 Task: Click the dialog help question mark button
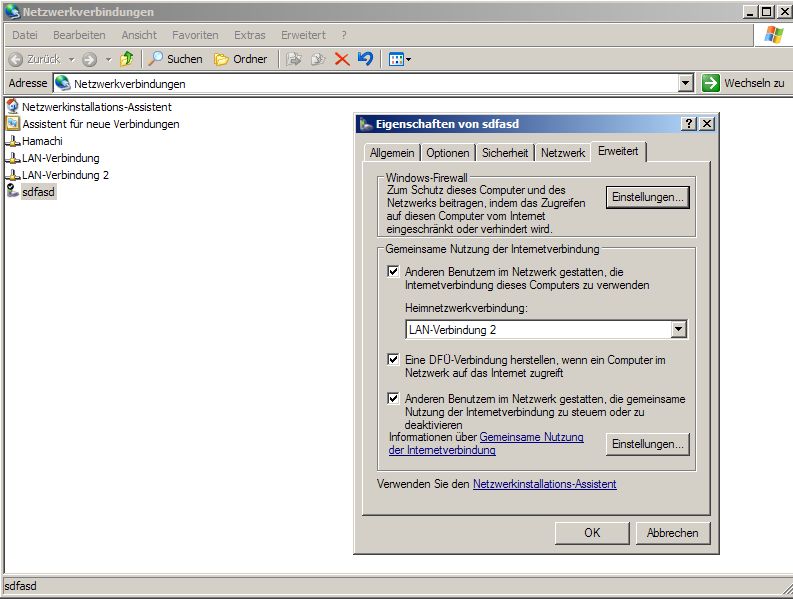click(689, 124)
